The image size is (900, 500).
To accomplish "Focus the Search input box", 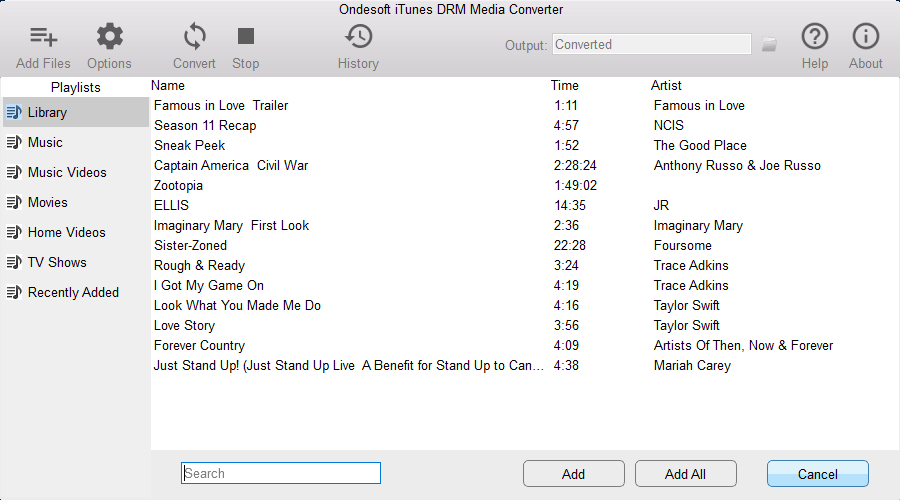I will (281, 473).
